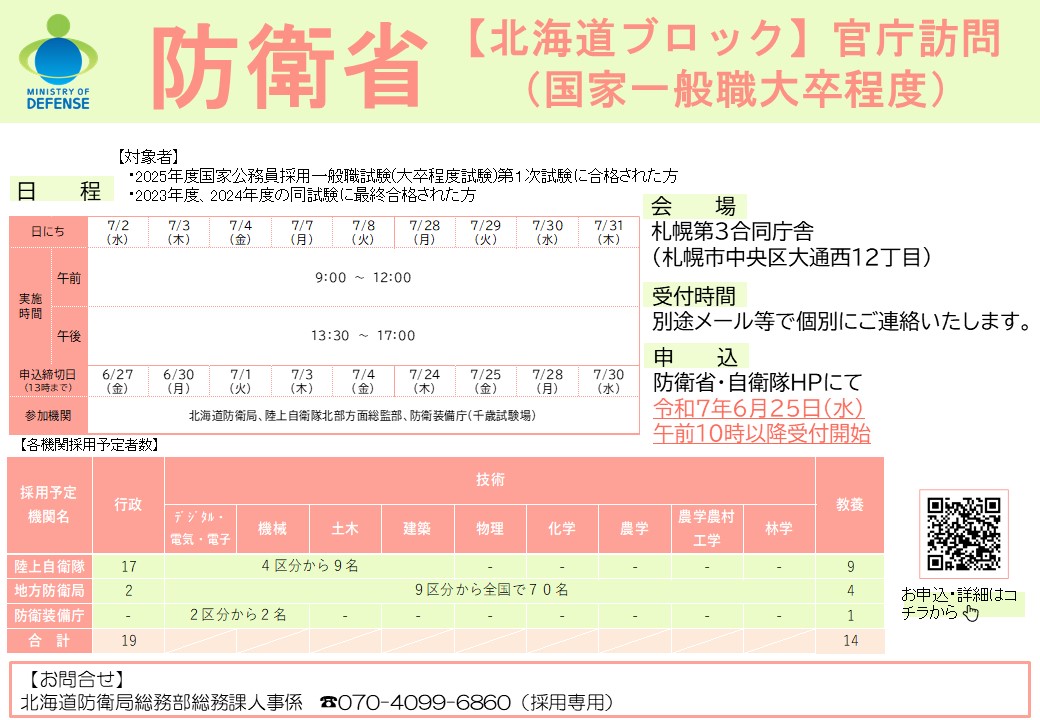Click the 防衛装備庁 row label
Screen dimensions: 1040x720
tap(50, 615)
